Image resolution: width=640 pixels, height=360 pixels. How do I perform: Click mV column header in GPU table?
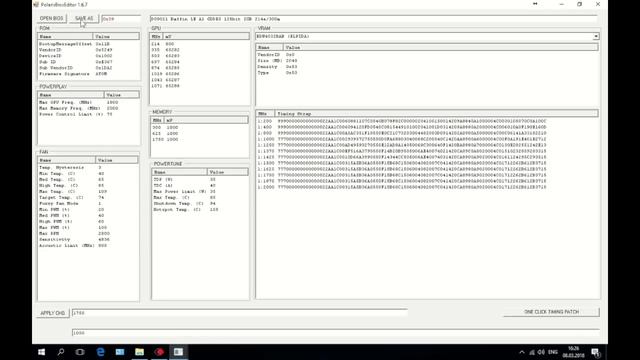click(207, 36)
